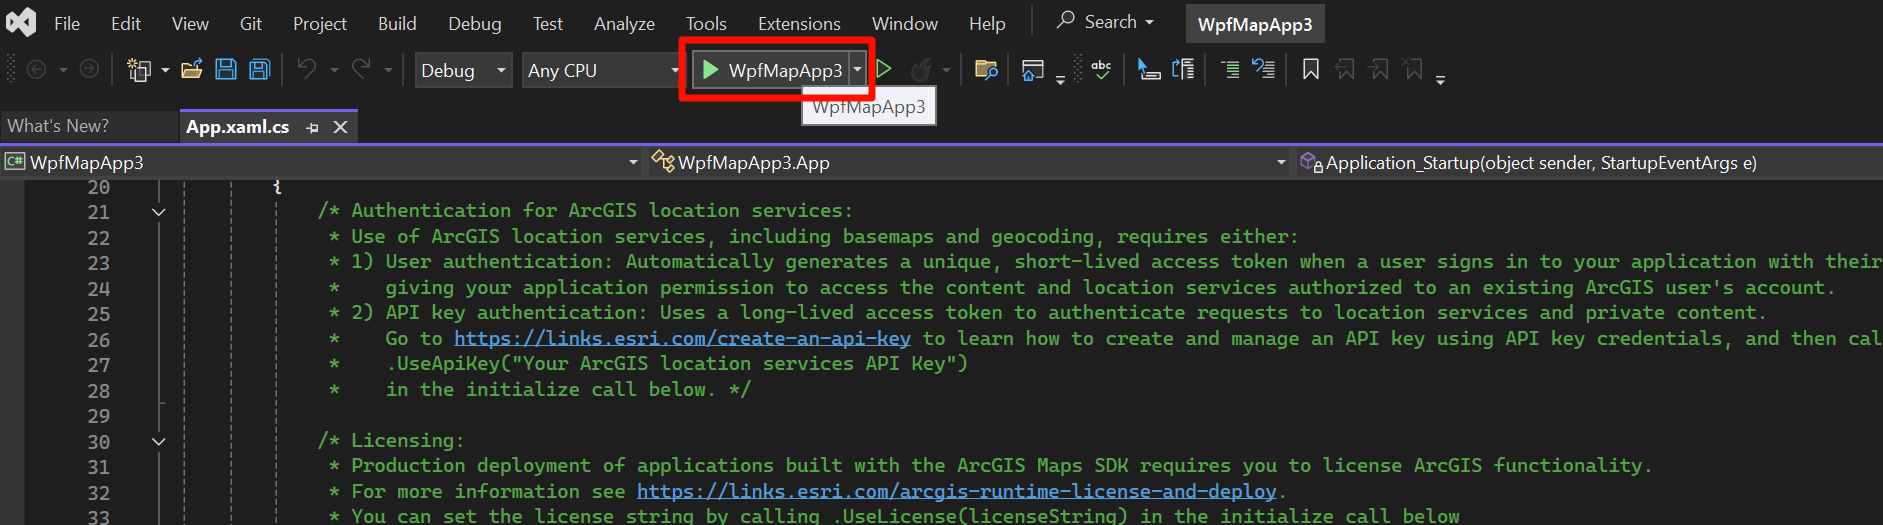This screenshot has height=525, width=1883.
Task: Click the UseApiKey code text on line 27
Action: [677, 364]
